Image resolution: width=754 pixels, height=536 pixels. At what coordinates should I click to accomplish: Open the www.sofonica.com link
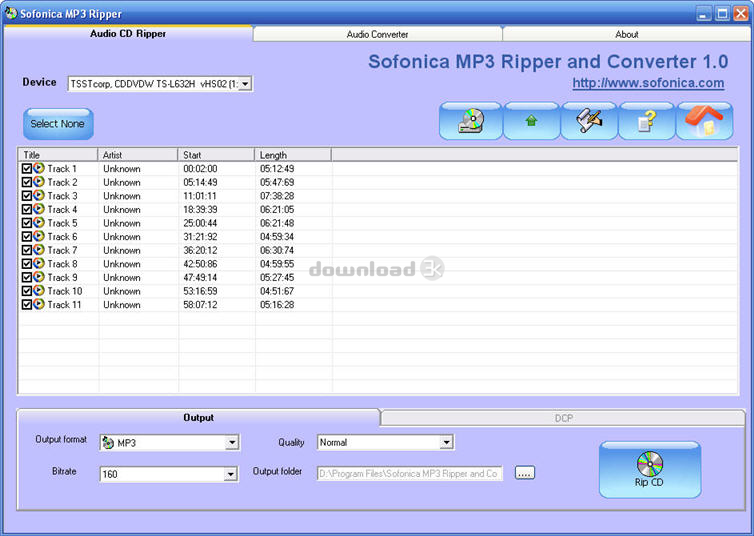pos(648,83)
